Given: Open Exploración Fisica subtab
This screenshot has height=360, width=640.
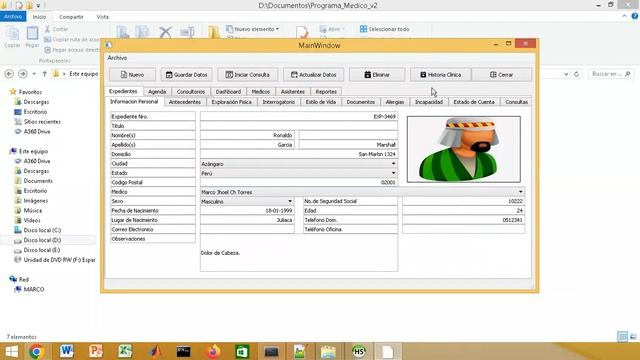Looking at the screenshot, I should tap(231, 102).
